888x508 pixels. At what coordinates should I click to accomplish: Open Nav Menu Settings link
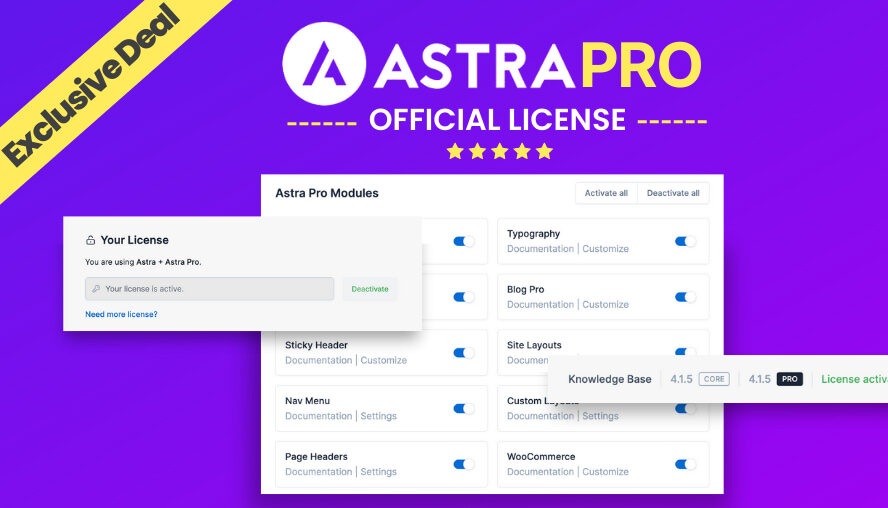(x=378, y=416)
